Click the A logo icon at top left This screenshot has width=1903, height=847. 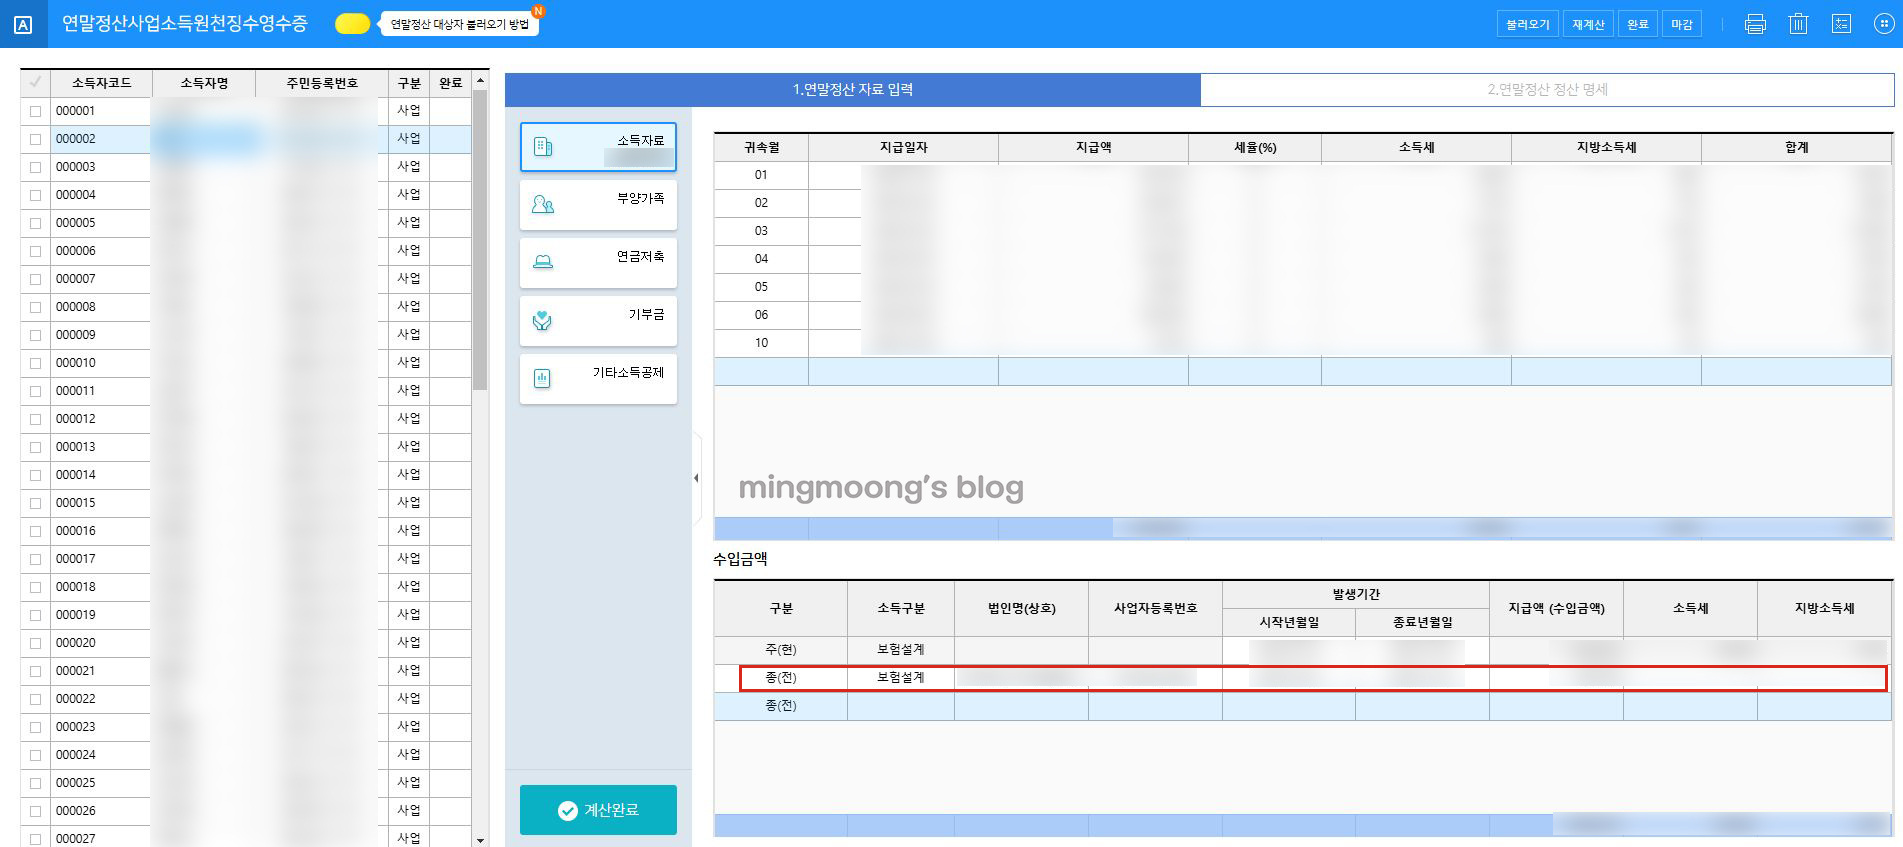23,26
